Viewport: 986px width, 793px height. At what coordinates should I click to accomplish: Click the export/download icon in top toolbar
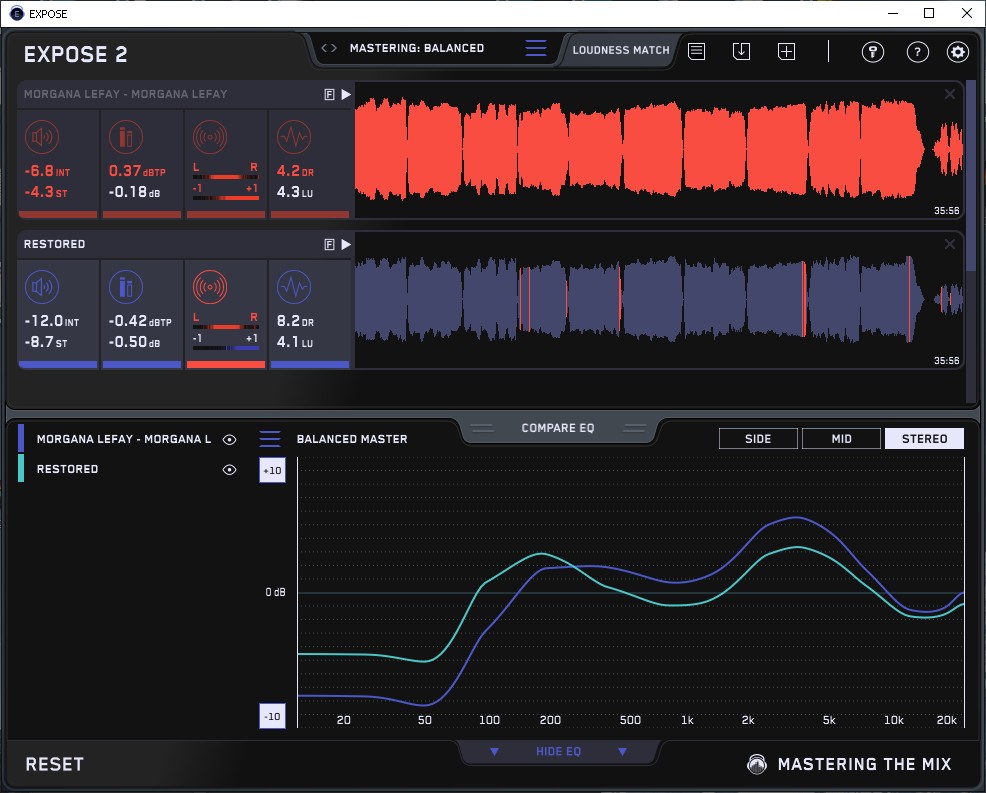(x=741, y=51)
